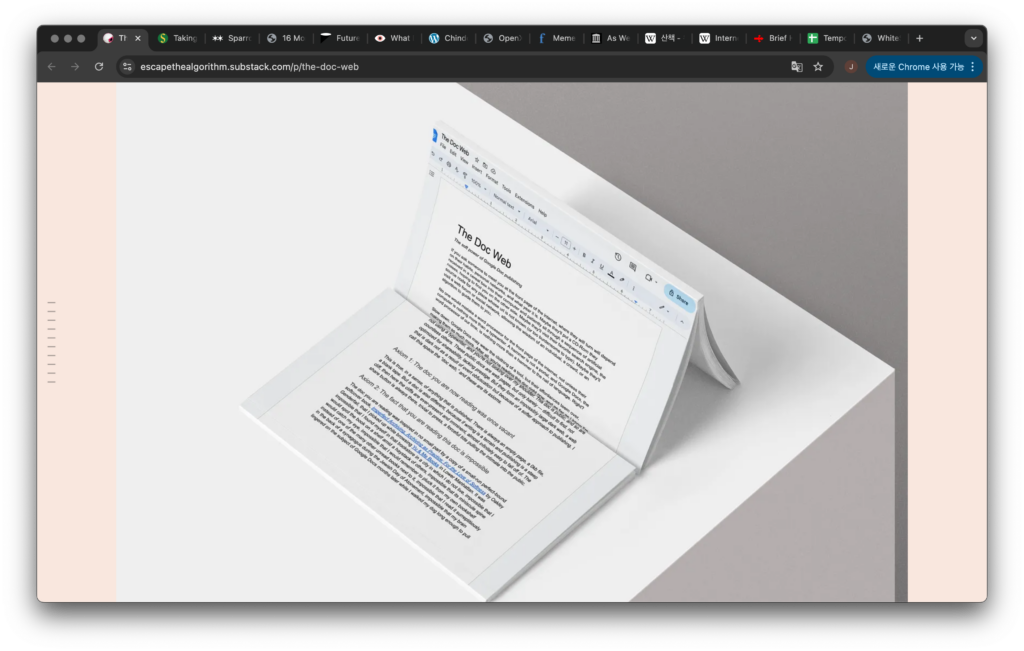Jump to first section in table-of-contents lines

[52, 303]
